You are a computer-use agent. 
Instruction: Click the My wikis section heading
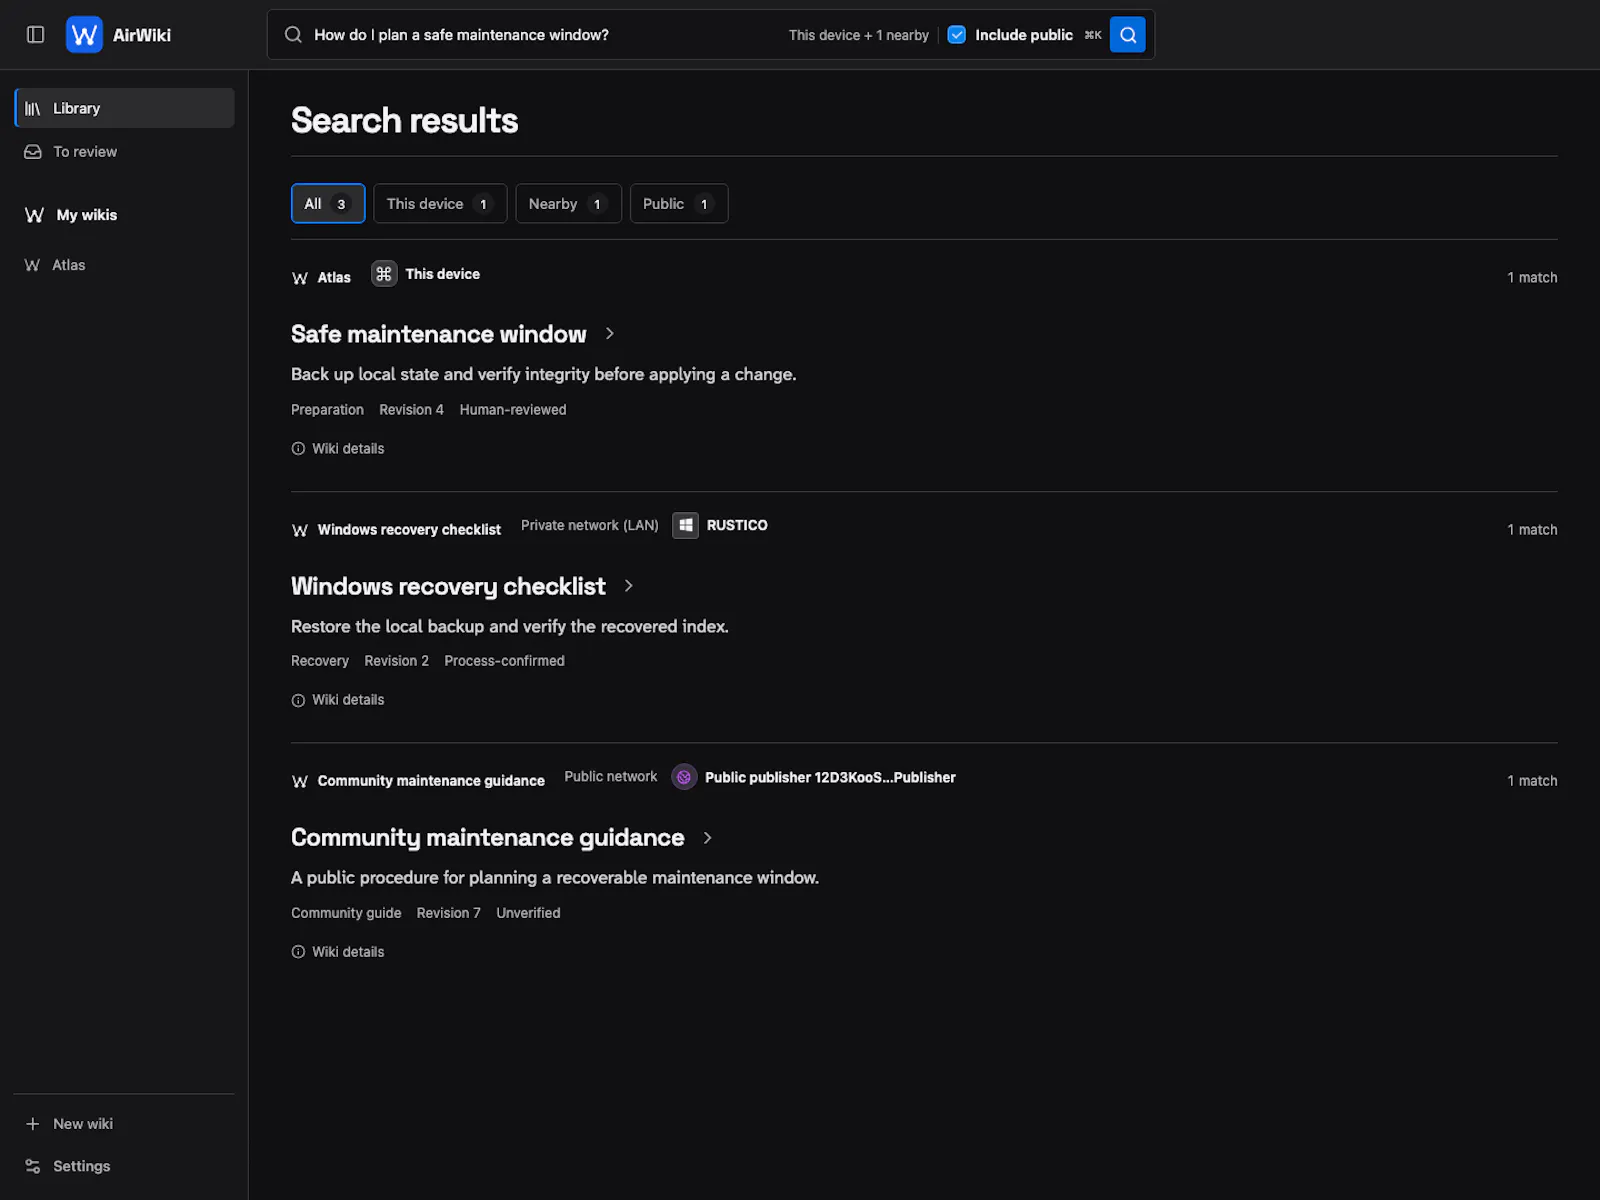coord(86,215)
